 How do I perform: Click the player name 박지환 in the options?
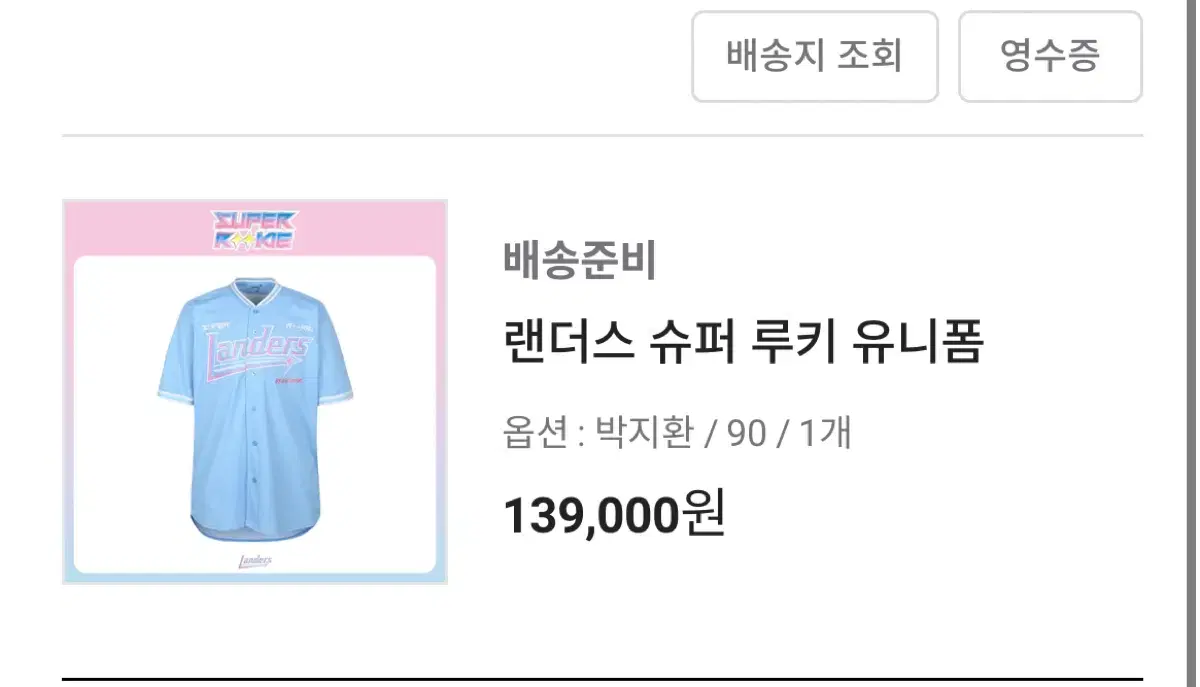(643, 434)
